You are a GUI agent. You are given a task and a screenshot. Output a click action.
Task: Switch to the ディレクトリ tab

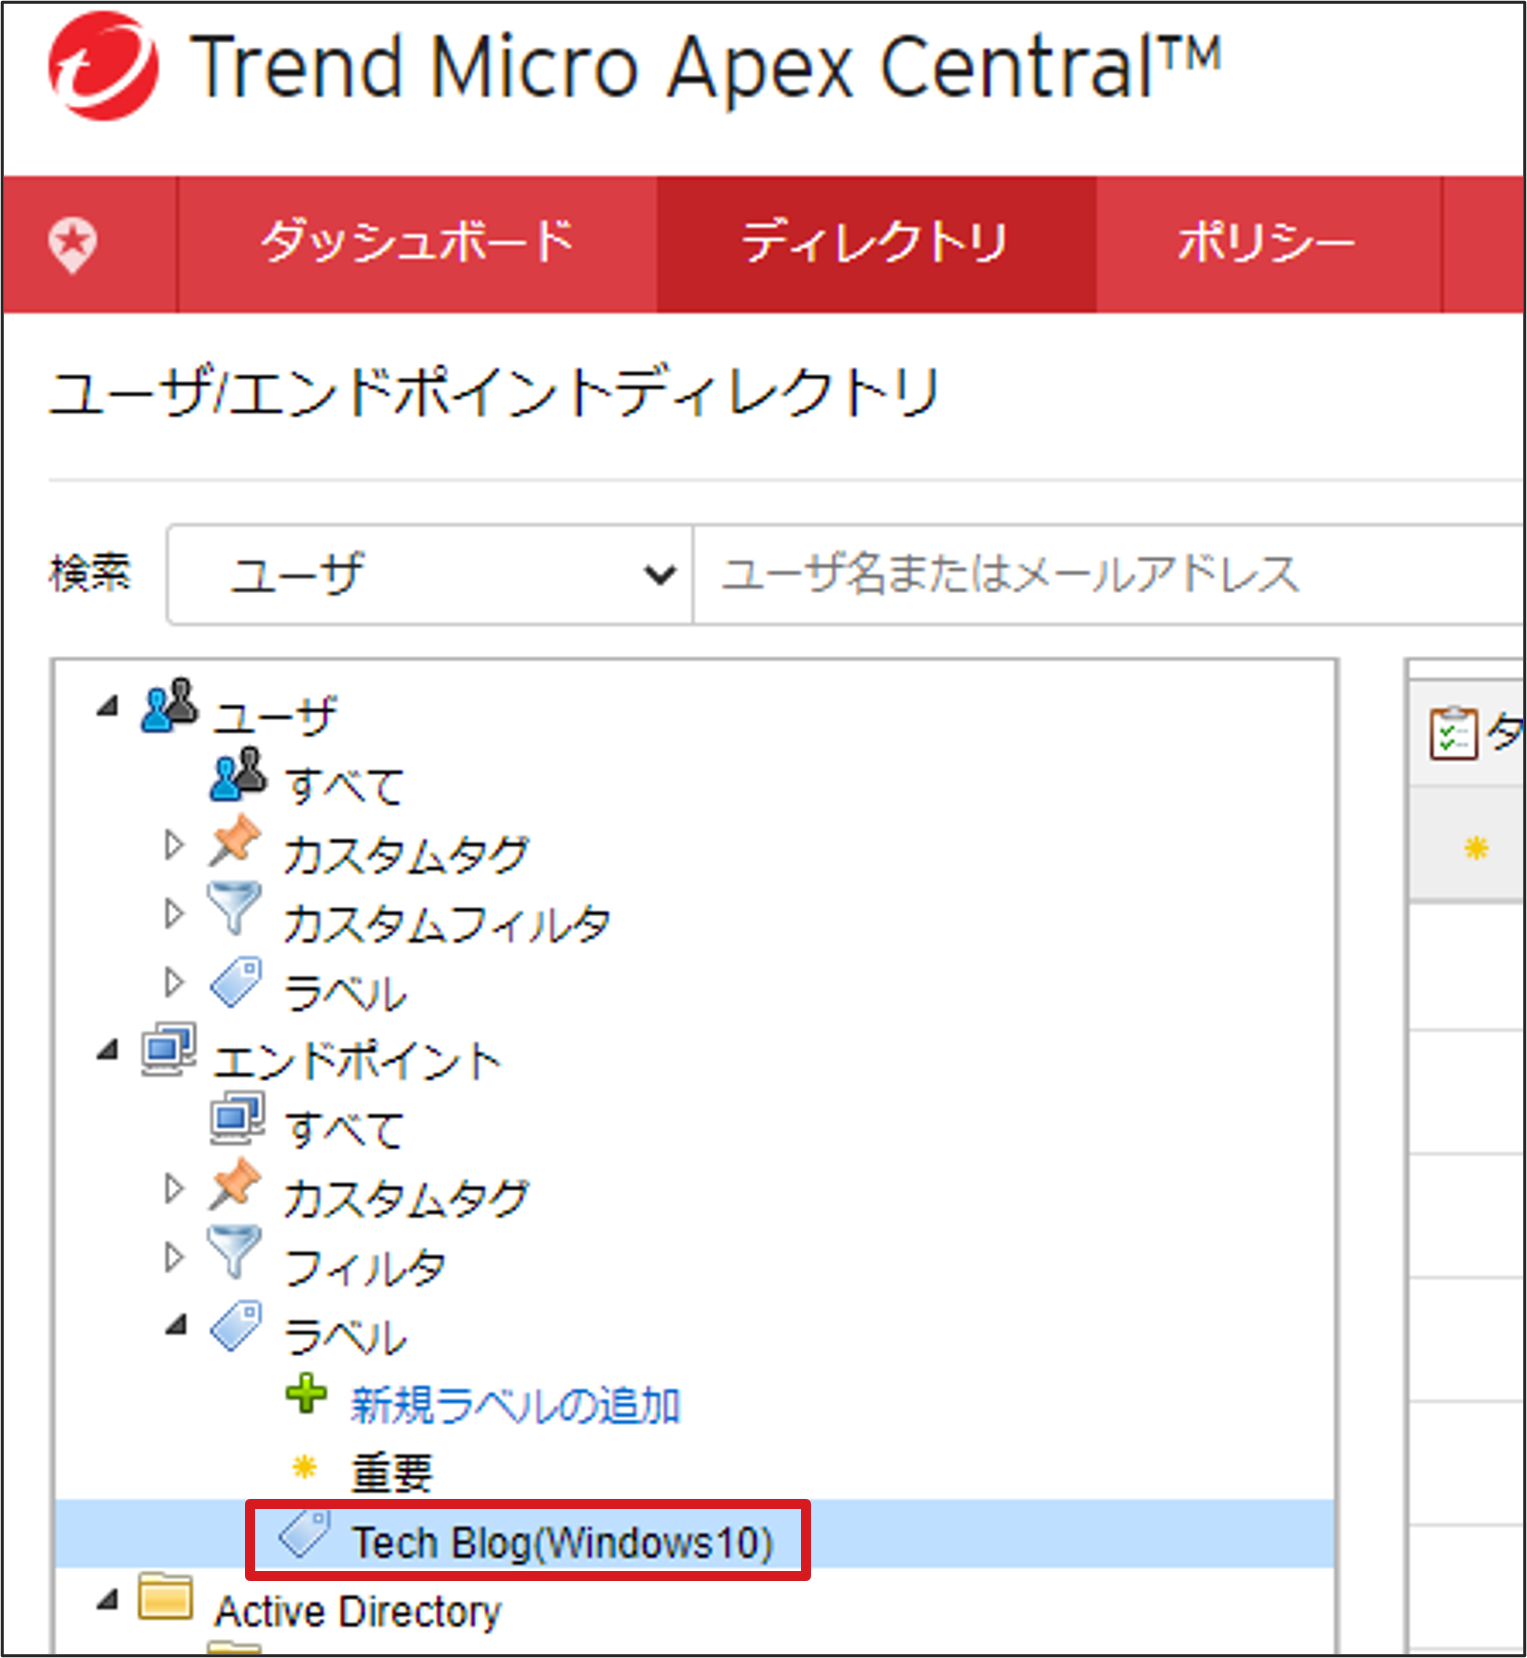(x=876, y=244)
